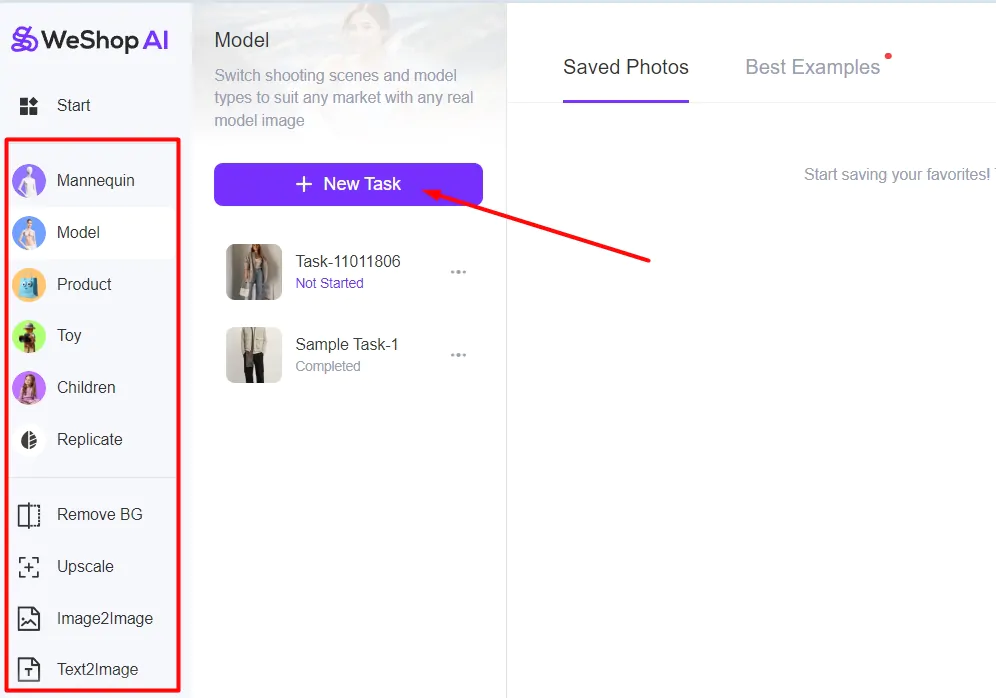Open the Text2Image tool icon
The width and height of the screenshot is (996, 698).
(29, 670)
